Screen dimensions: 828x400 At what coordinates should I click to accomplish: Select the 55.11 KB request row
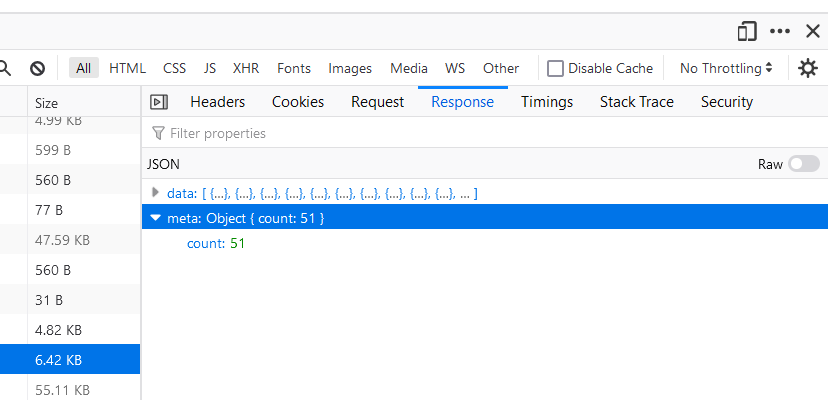click(x=70, y=390)
